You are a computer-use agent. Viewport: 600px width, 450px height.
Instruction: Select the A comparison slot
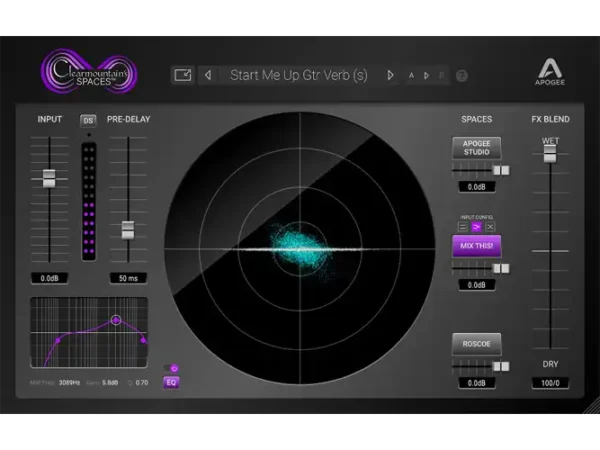(x=411, y=75)
